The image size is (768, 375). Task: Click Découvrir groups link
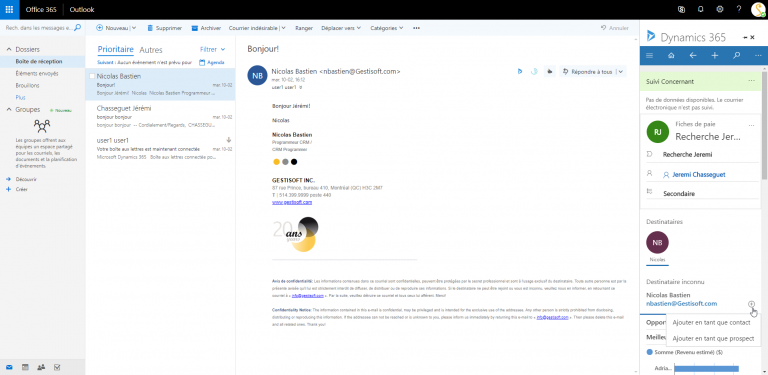click(26, 179)
